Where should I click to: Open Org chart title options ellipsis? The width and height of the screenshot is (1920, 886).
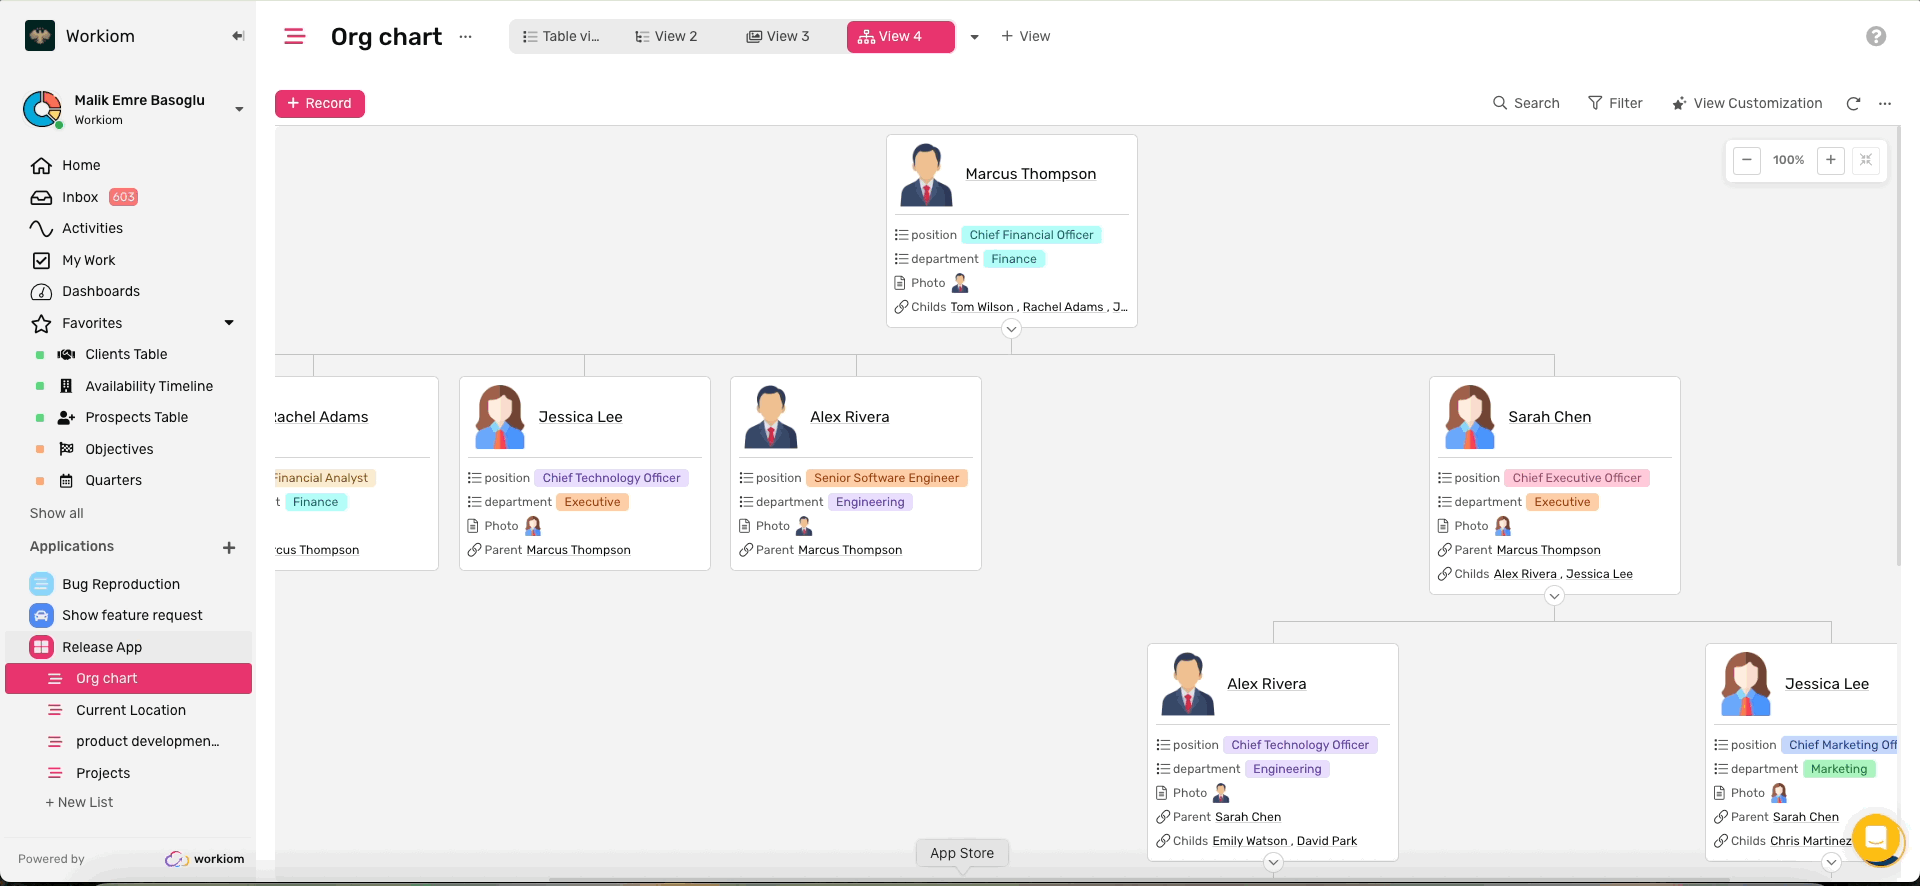465,37
